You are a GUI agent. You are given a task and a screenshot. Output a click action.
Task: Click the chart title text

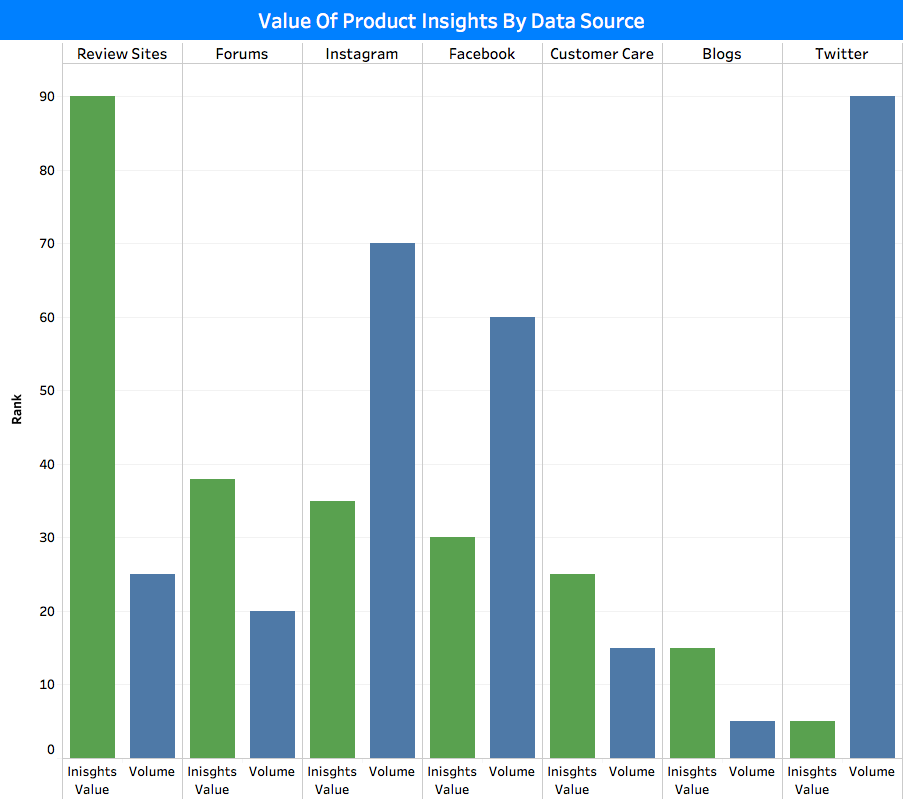point(451,21)
